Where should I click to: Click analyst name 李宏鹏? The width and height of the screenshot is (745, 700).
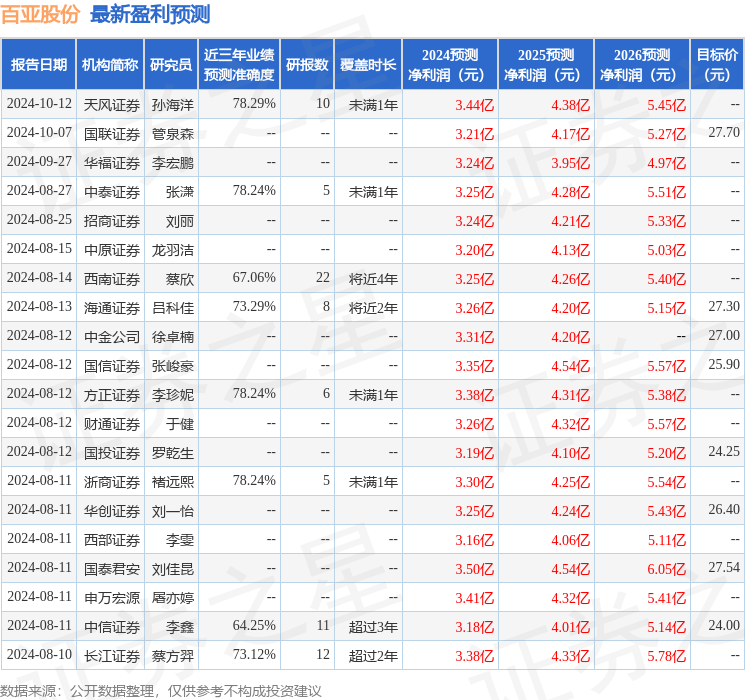click(x=173, y=163)
